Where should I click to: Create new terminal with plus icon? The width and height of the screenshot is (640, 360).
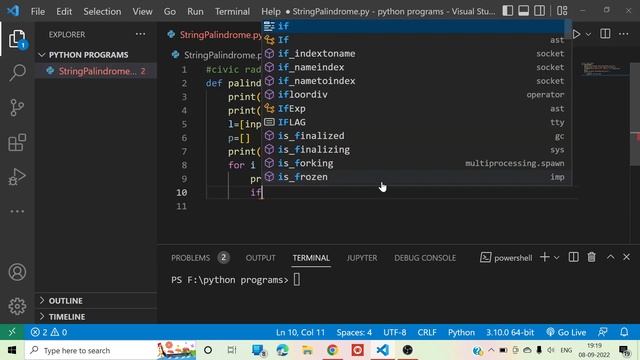tap(544, 257)
